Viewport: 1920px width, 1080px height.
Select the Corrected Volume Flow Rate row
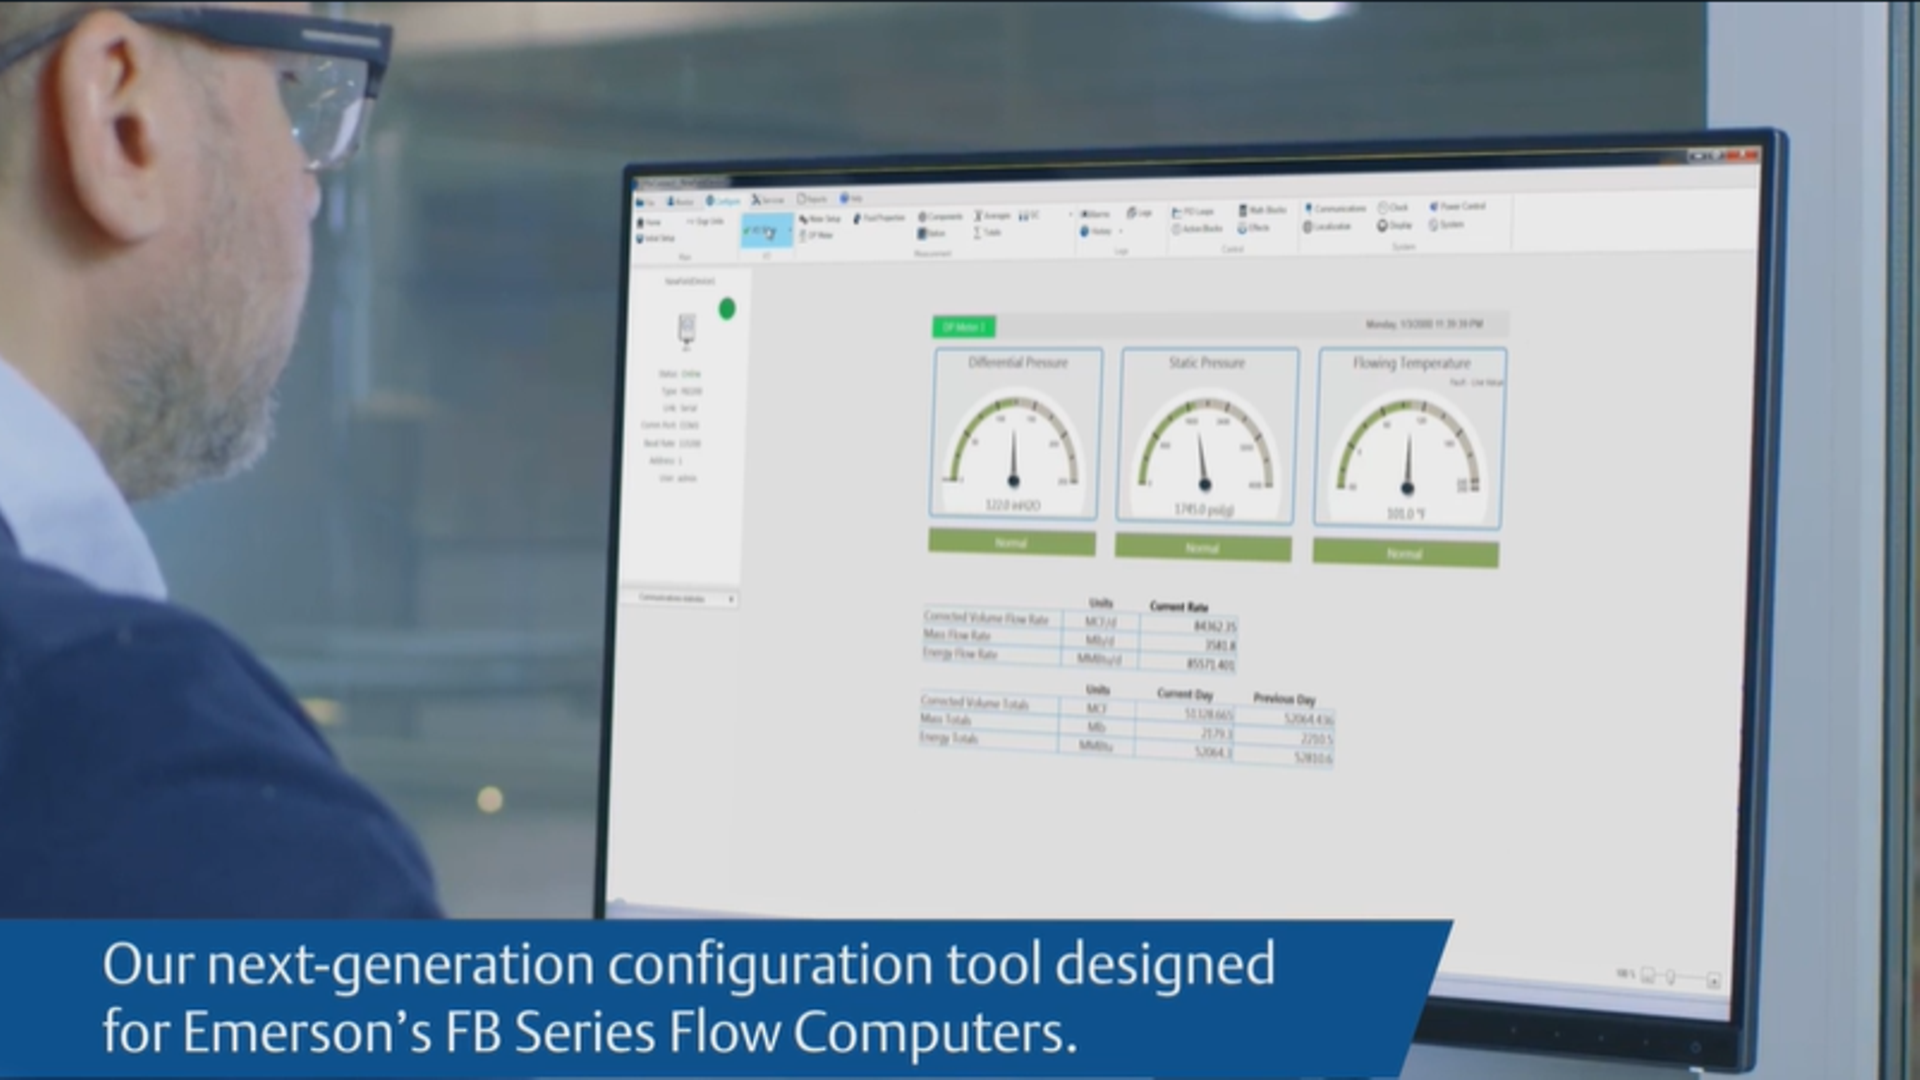tap(1079, 622)
